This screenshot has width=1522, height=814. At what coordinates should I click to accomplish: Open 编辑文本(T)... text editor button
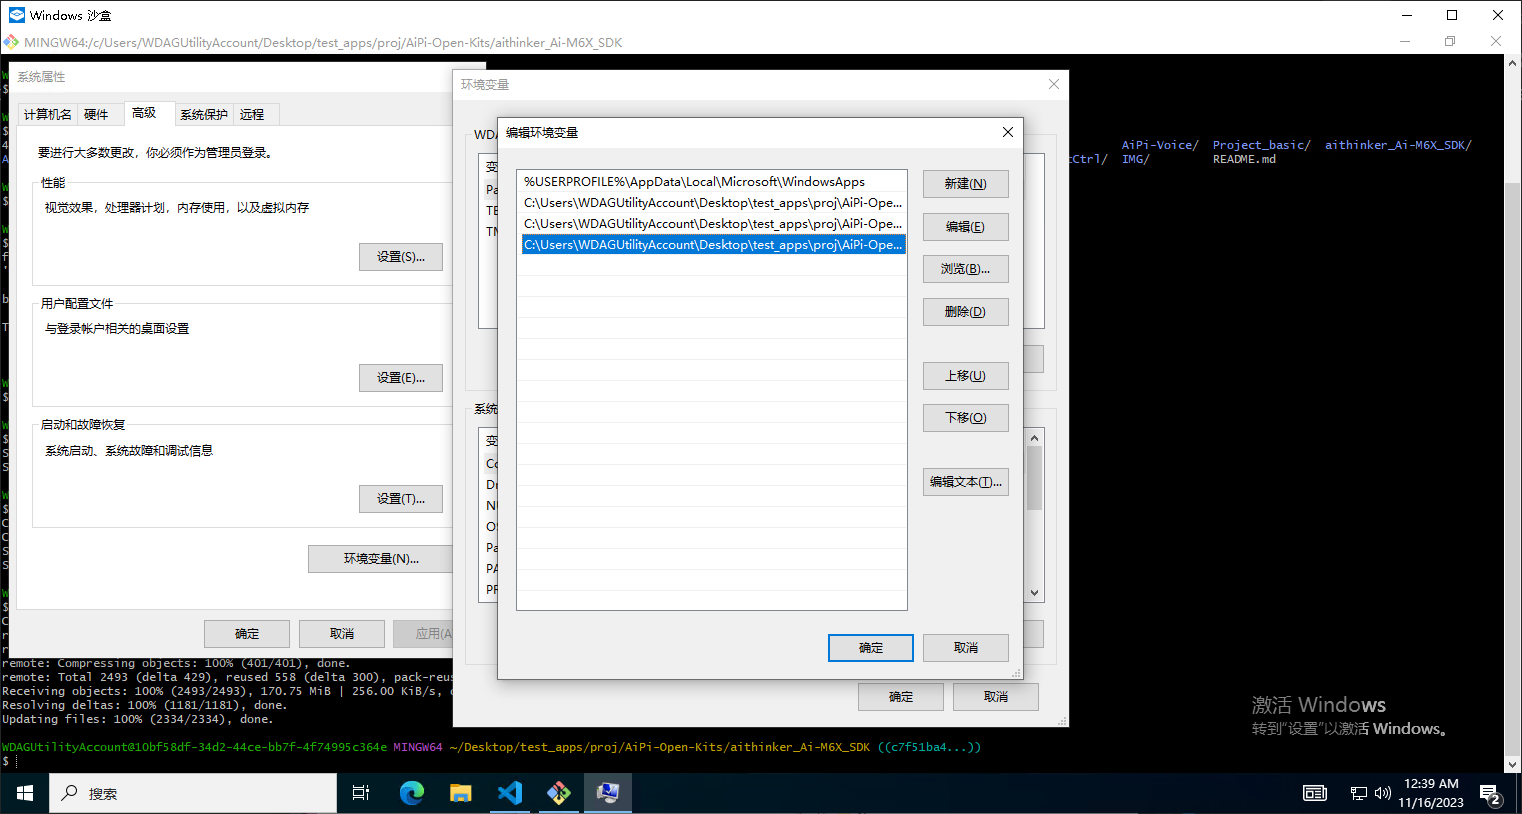point(965,482)
